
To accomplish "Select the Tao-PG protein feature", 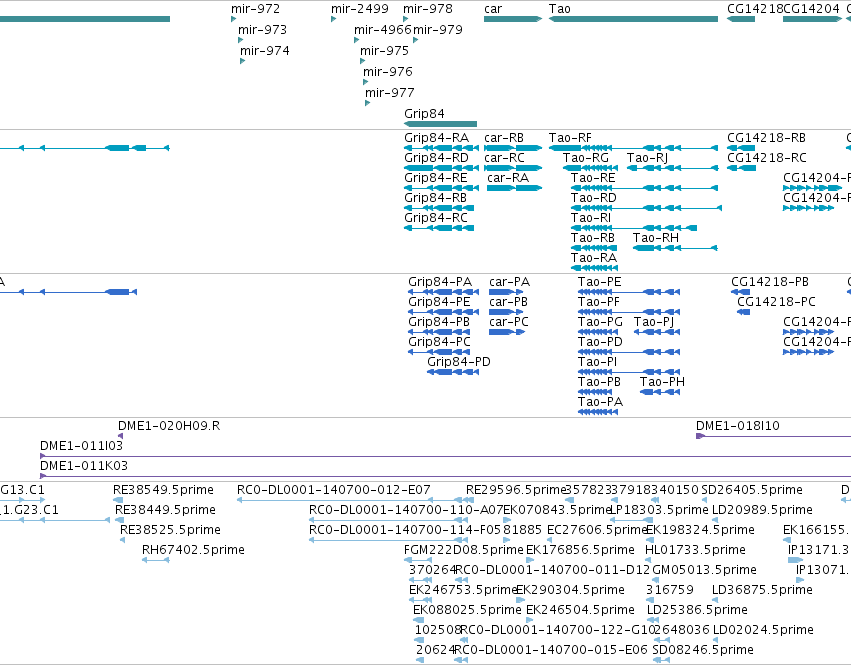I will 598,332.
